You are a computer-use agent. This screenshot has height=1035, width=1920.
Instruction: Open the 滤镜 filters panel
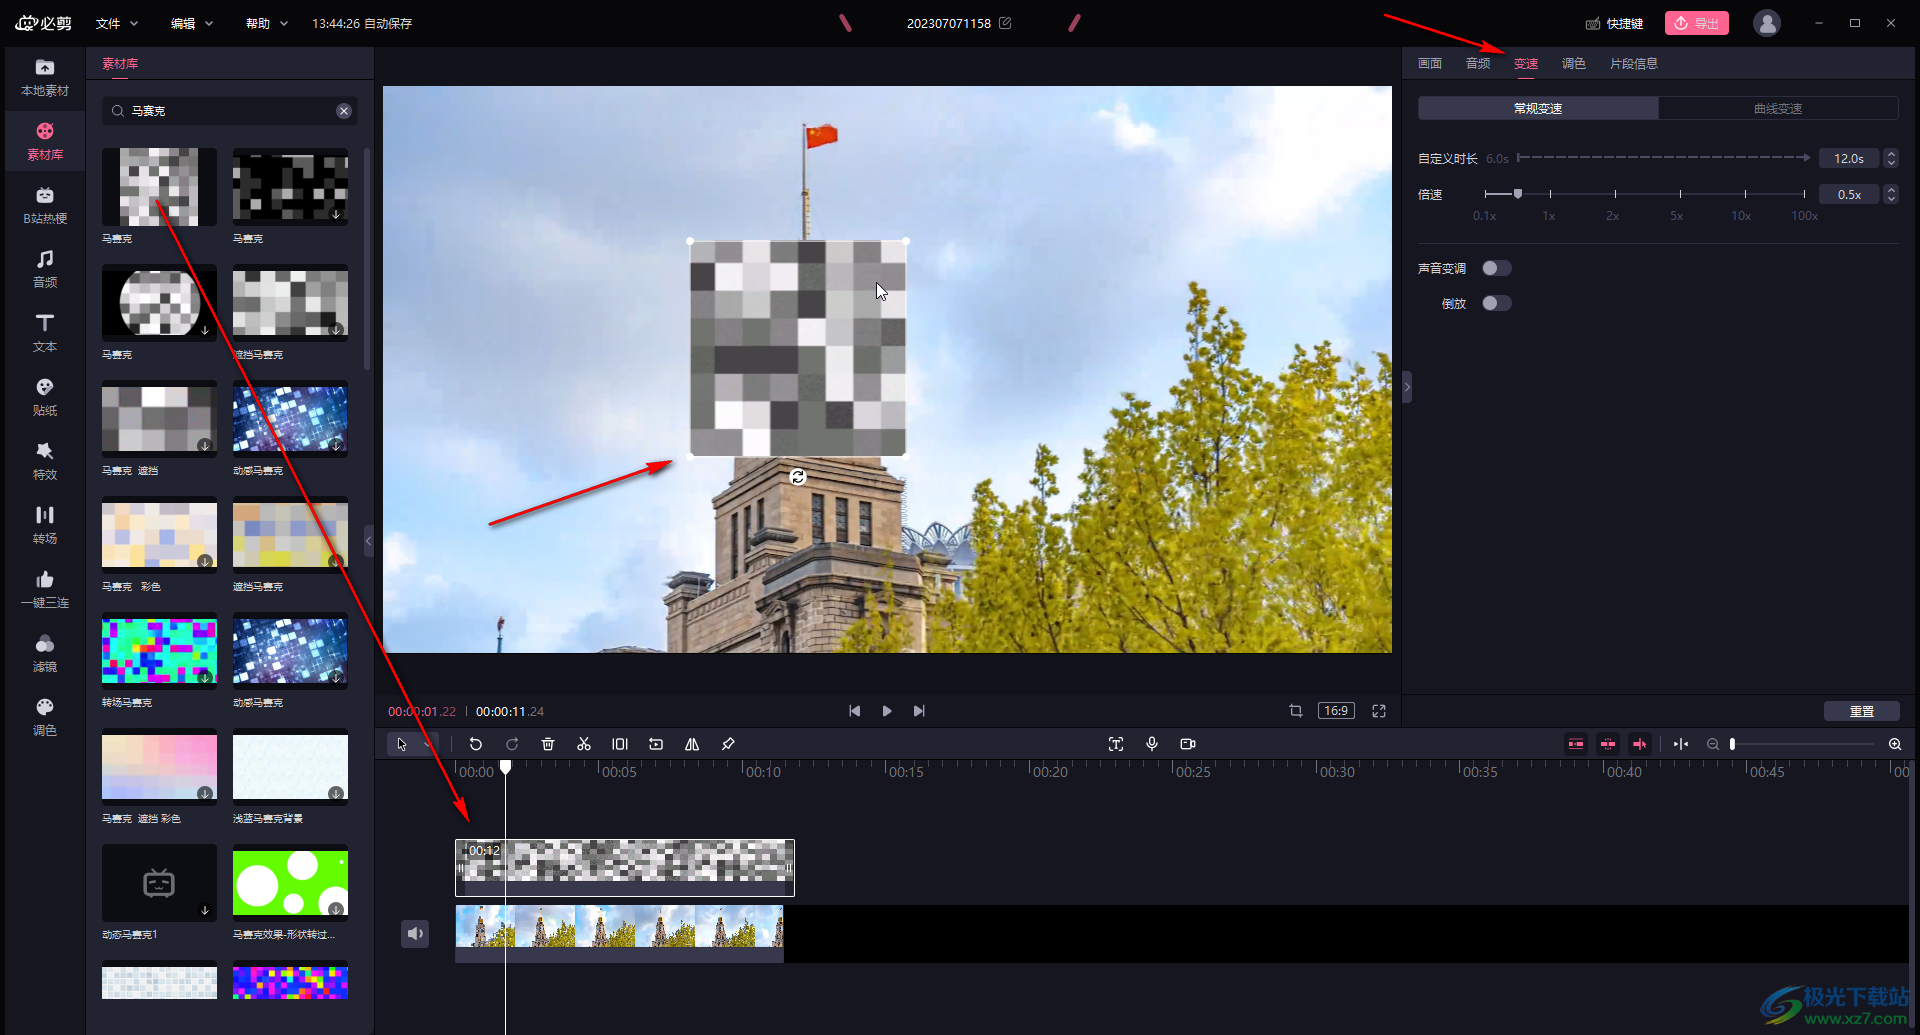[45, 654]
